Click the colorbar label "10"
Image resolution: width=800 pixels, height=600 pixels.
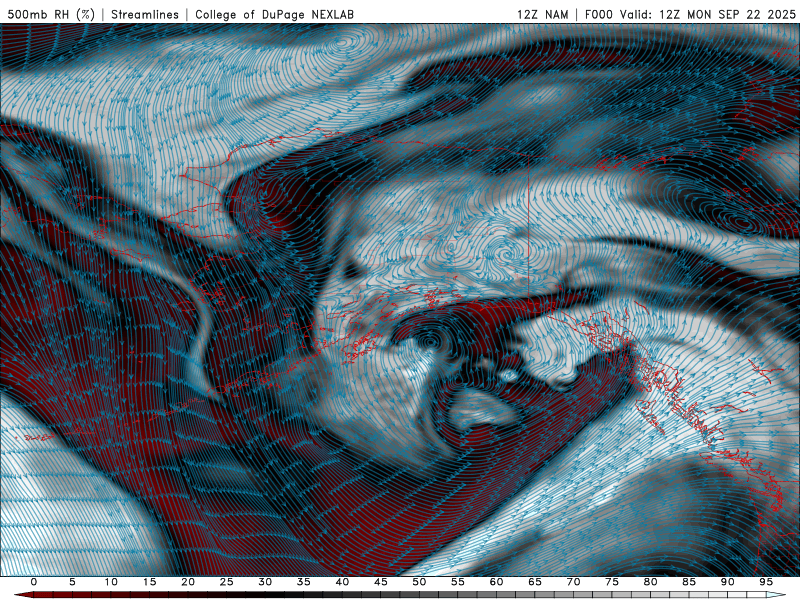111,582
